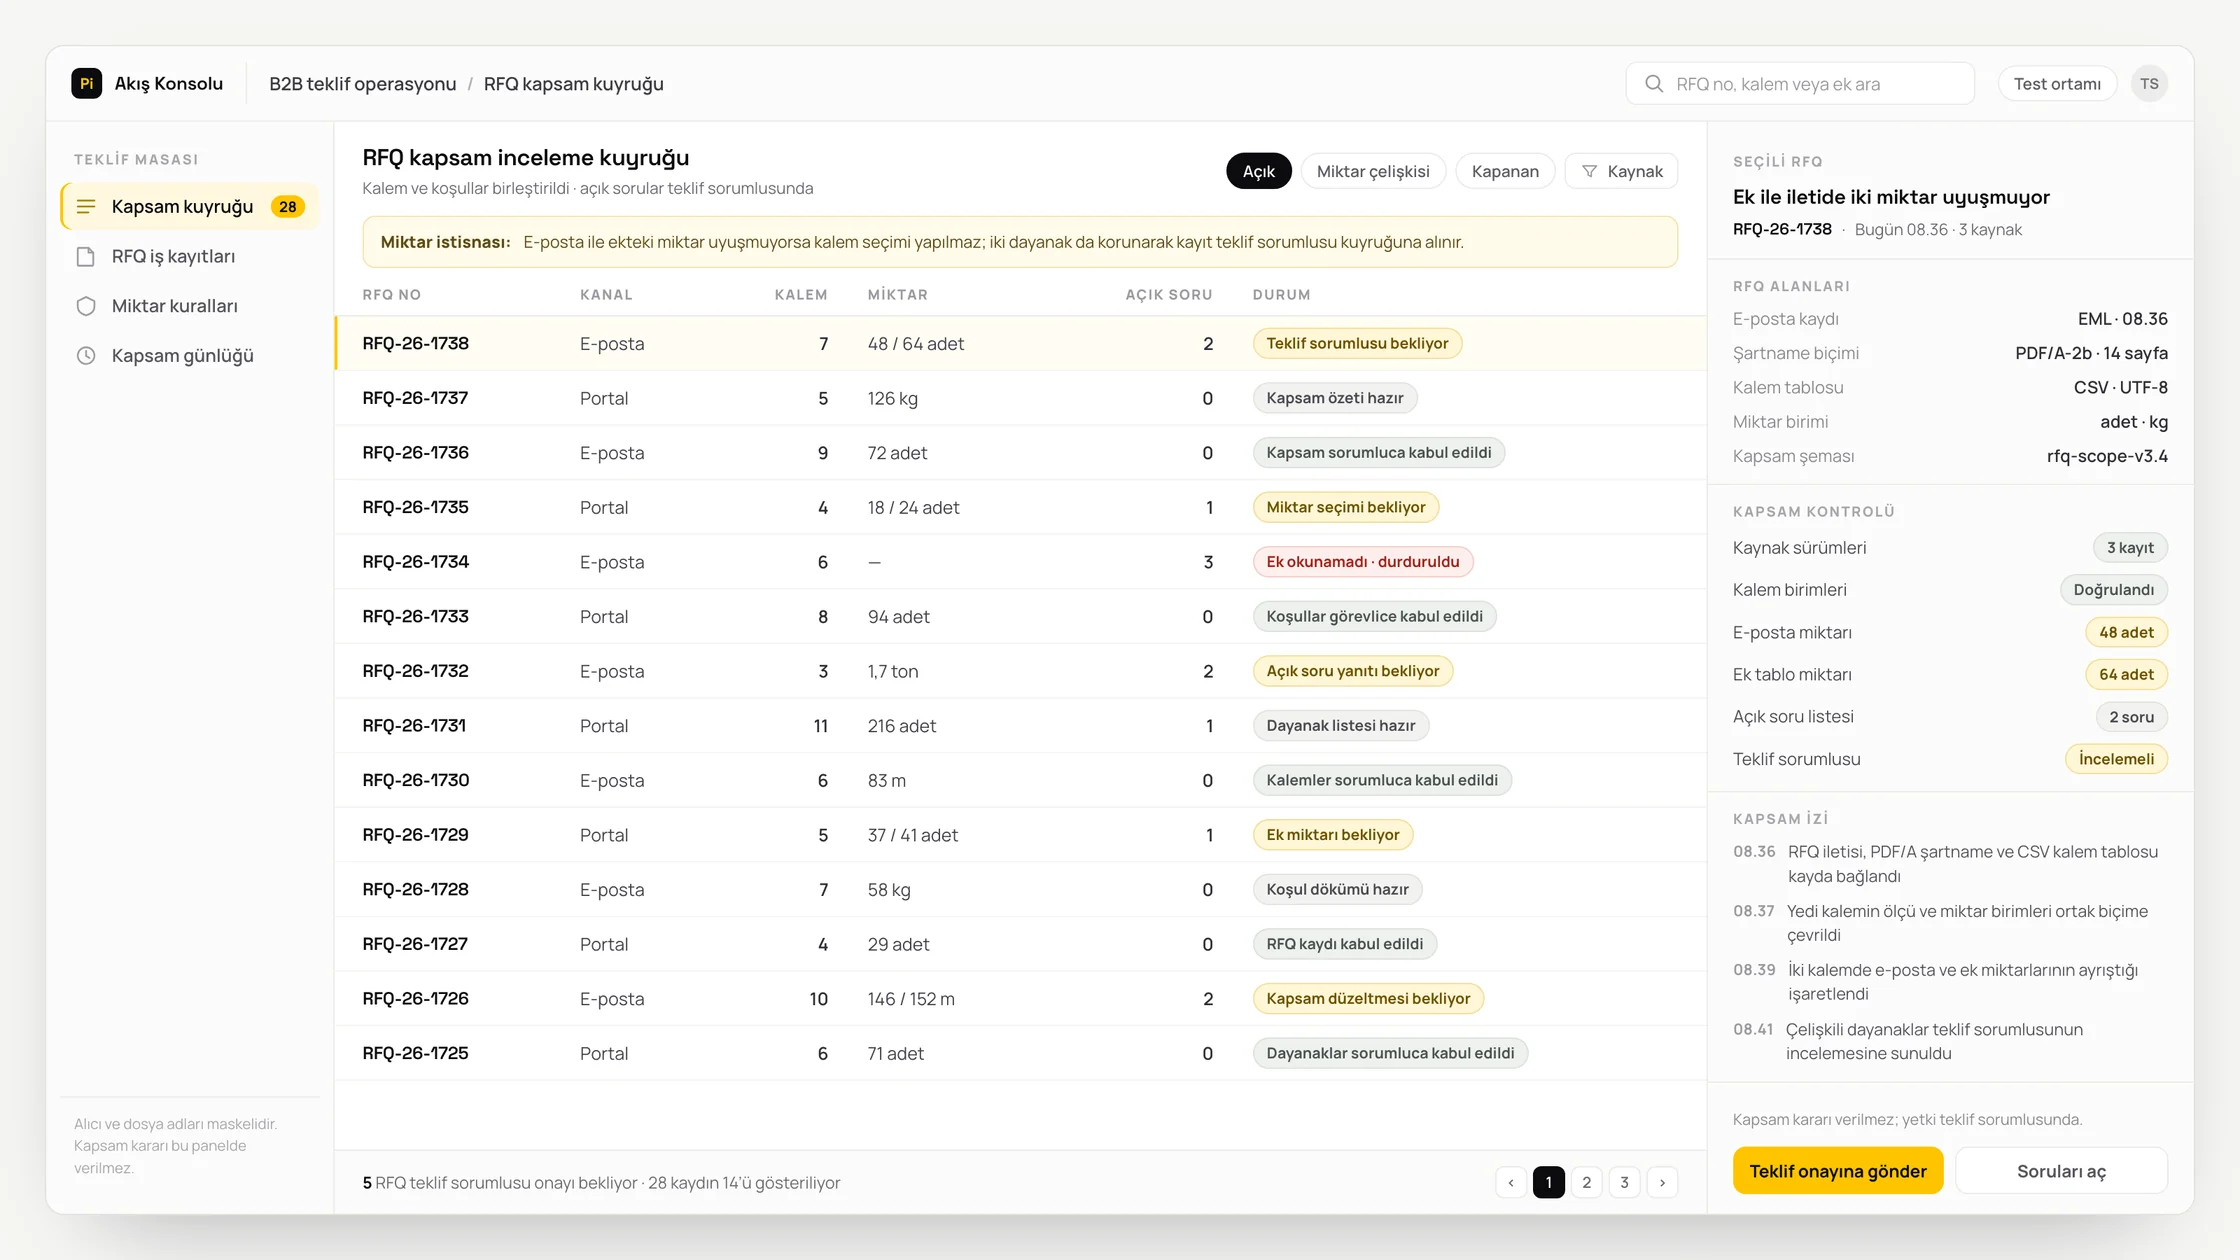Go to previous page arrow

(1511, 1183)
